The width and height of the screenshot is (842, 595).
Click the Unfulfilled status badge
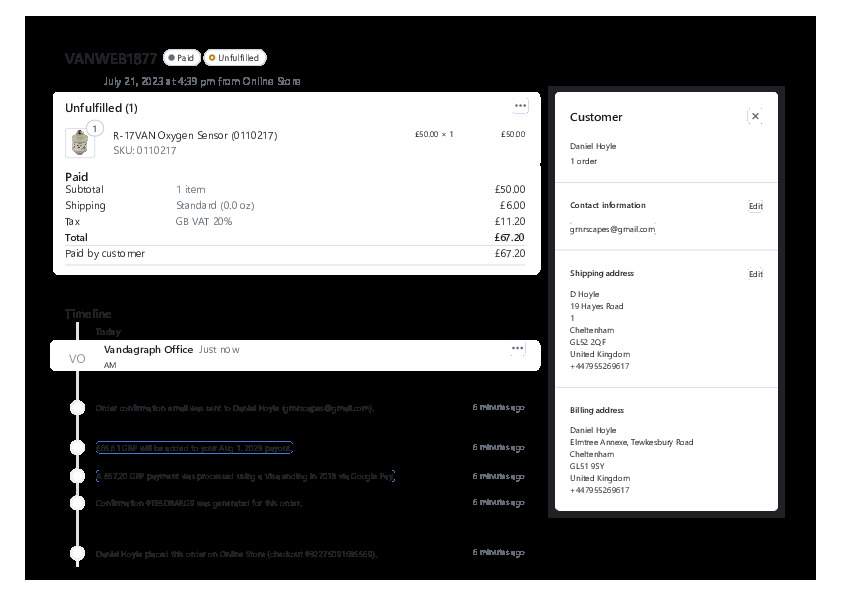235,58
